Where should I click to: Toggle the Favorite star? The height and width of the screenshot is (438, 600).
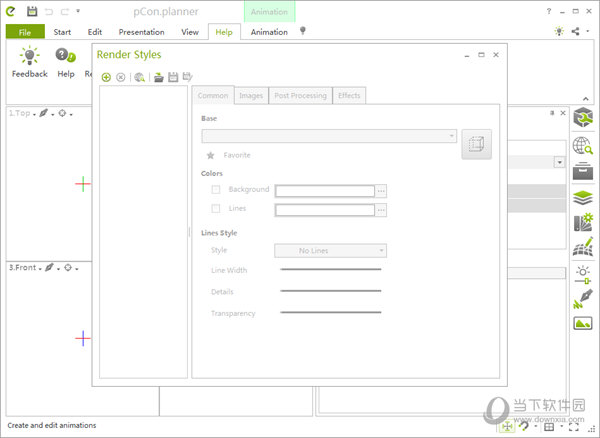point(210,155)
